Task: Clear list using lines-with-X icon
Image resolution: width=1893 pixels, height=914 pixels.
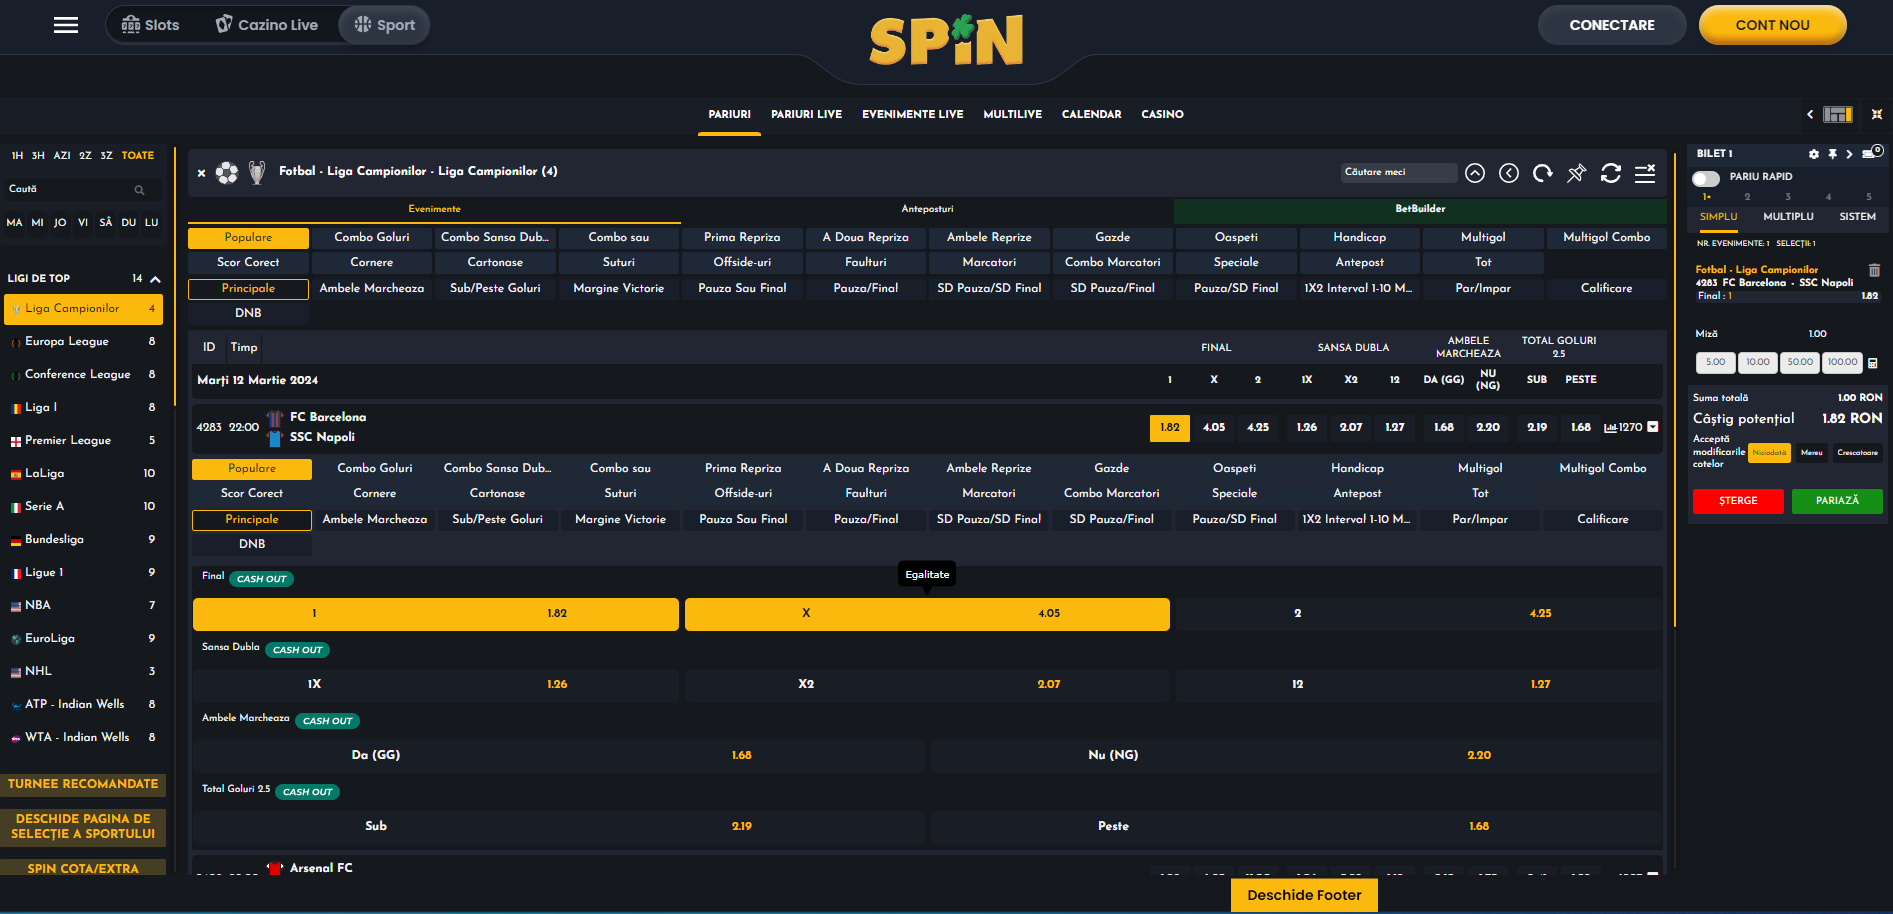Action: click(x=1645, y=173)
